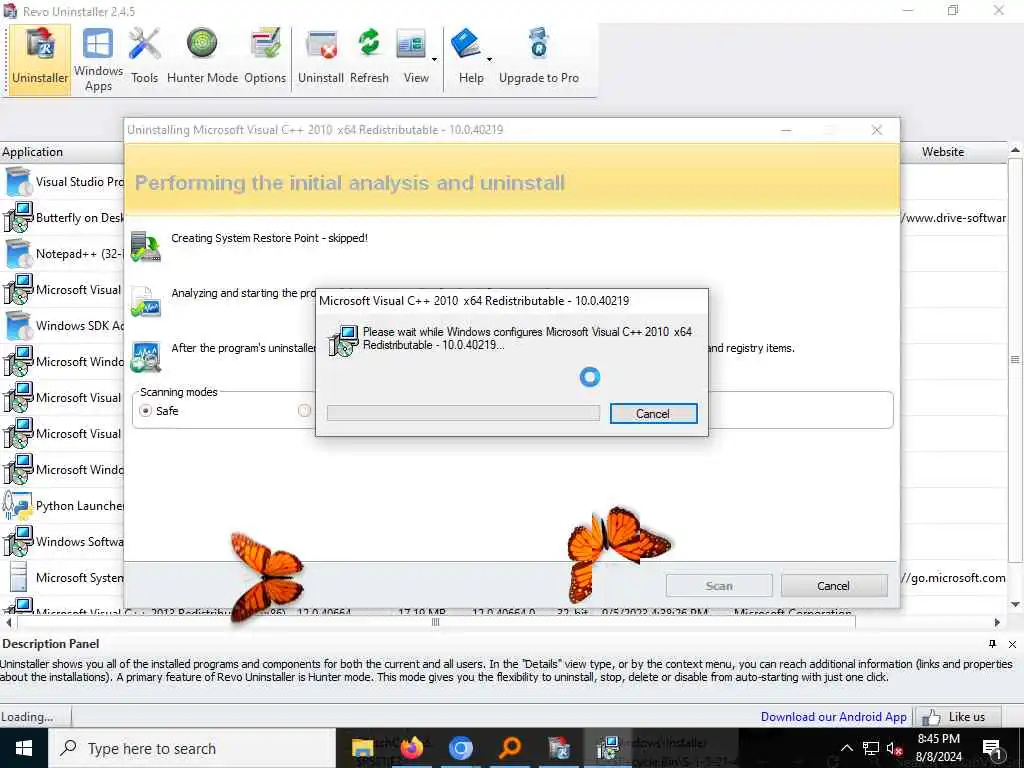Click horizontal scrollbar right arrow
Screen dimensions: 1024x768
point(997,622)
